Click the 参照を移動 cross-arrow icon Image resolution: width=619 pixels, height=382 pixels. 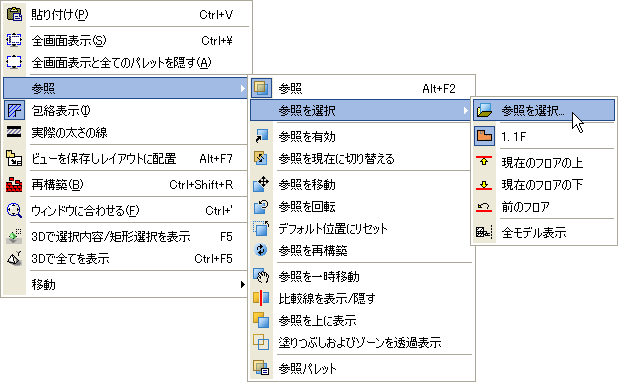[261, 184]
